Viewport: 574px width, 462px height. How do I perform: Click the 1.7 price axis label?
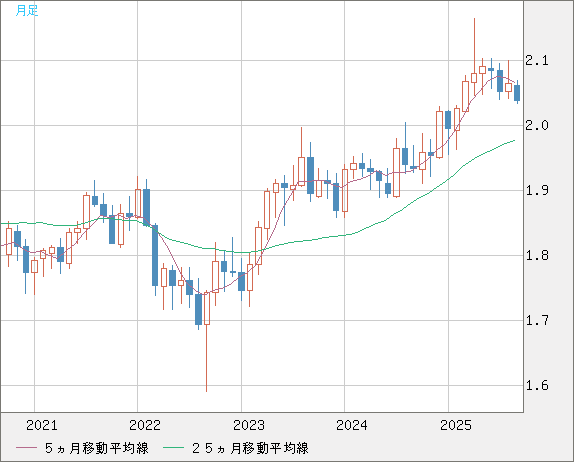tap(537, 321)
